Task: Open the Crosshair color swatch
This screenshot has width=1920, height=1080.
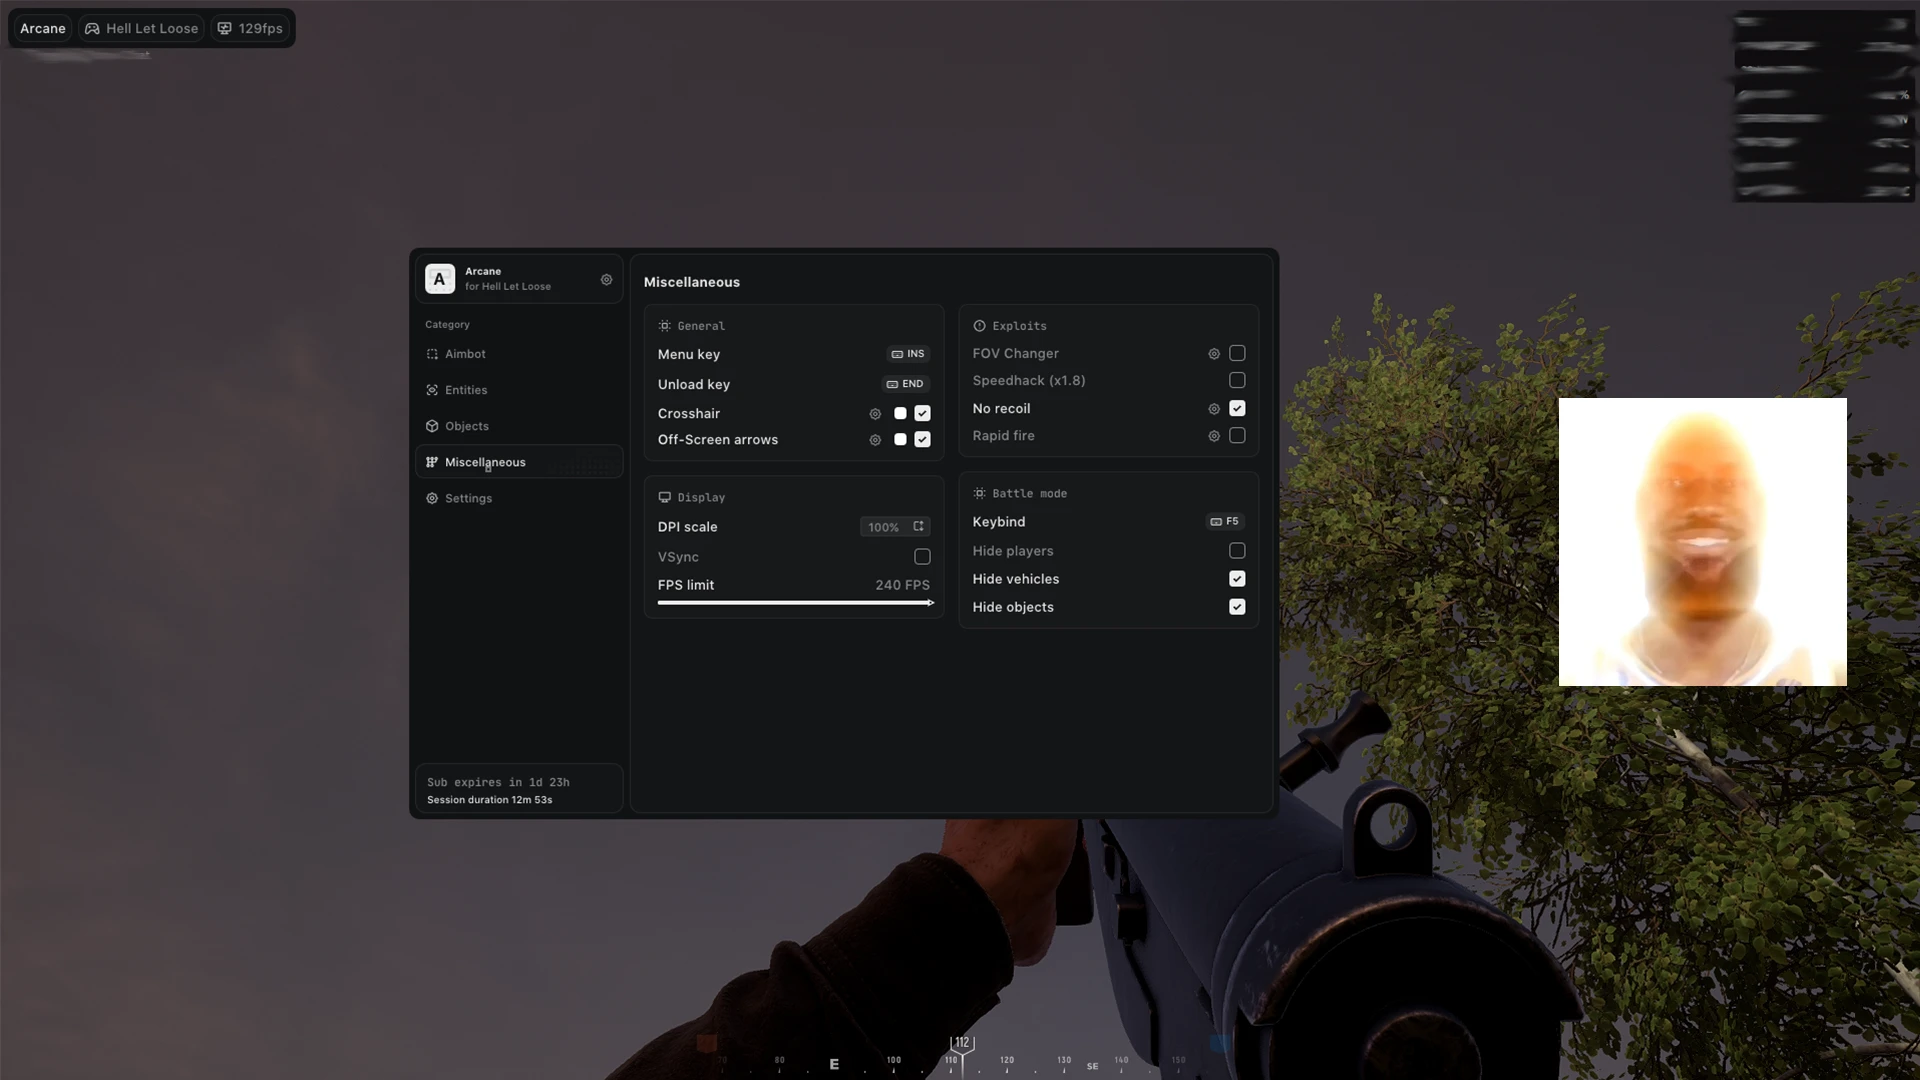Action: [900, 413]
